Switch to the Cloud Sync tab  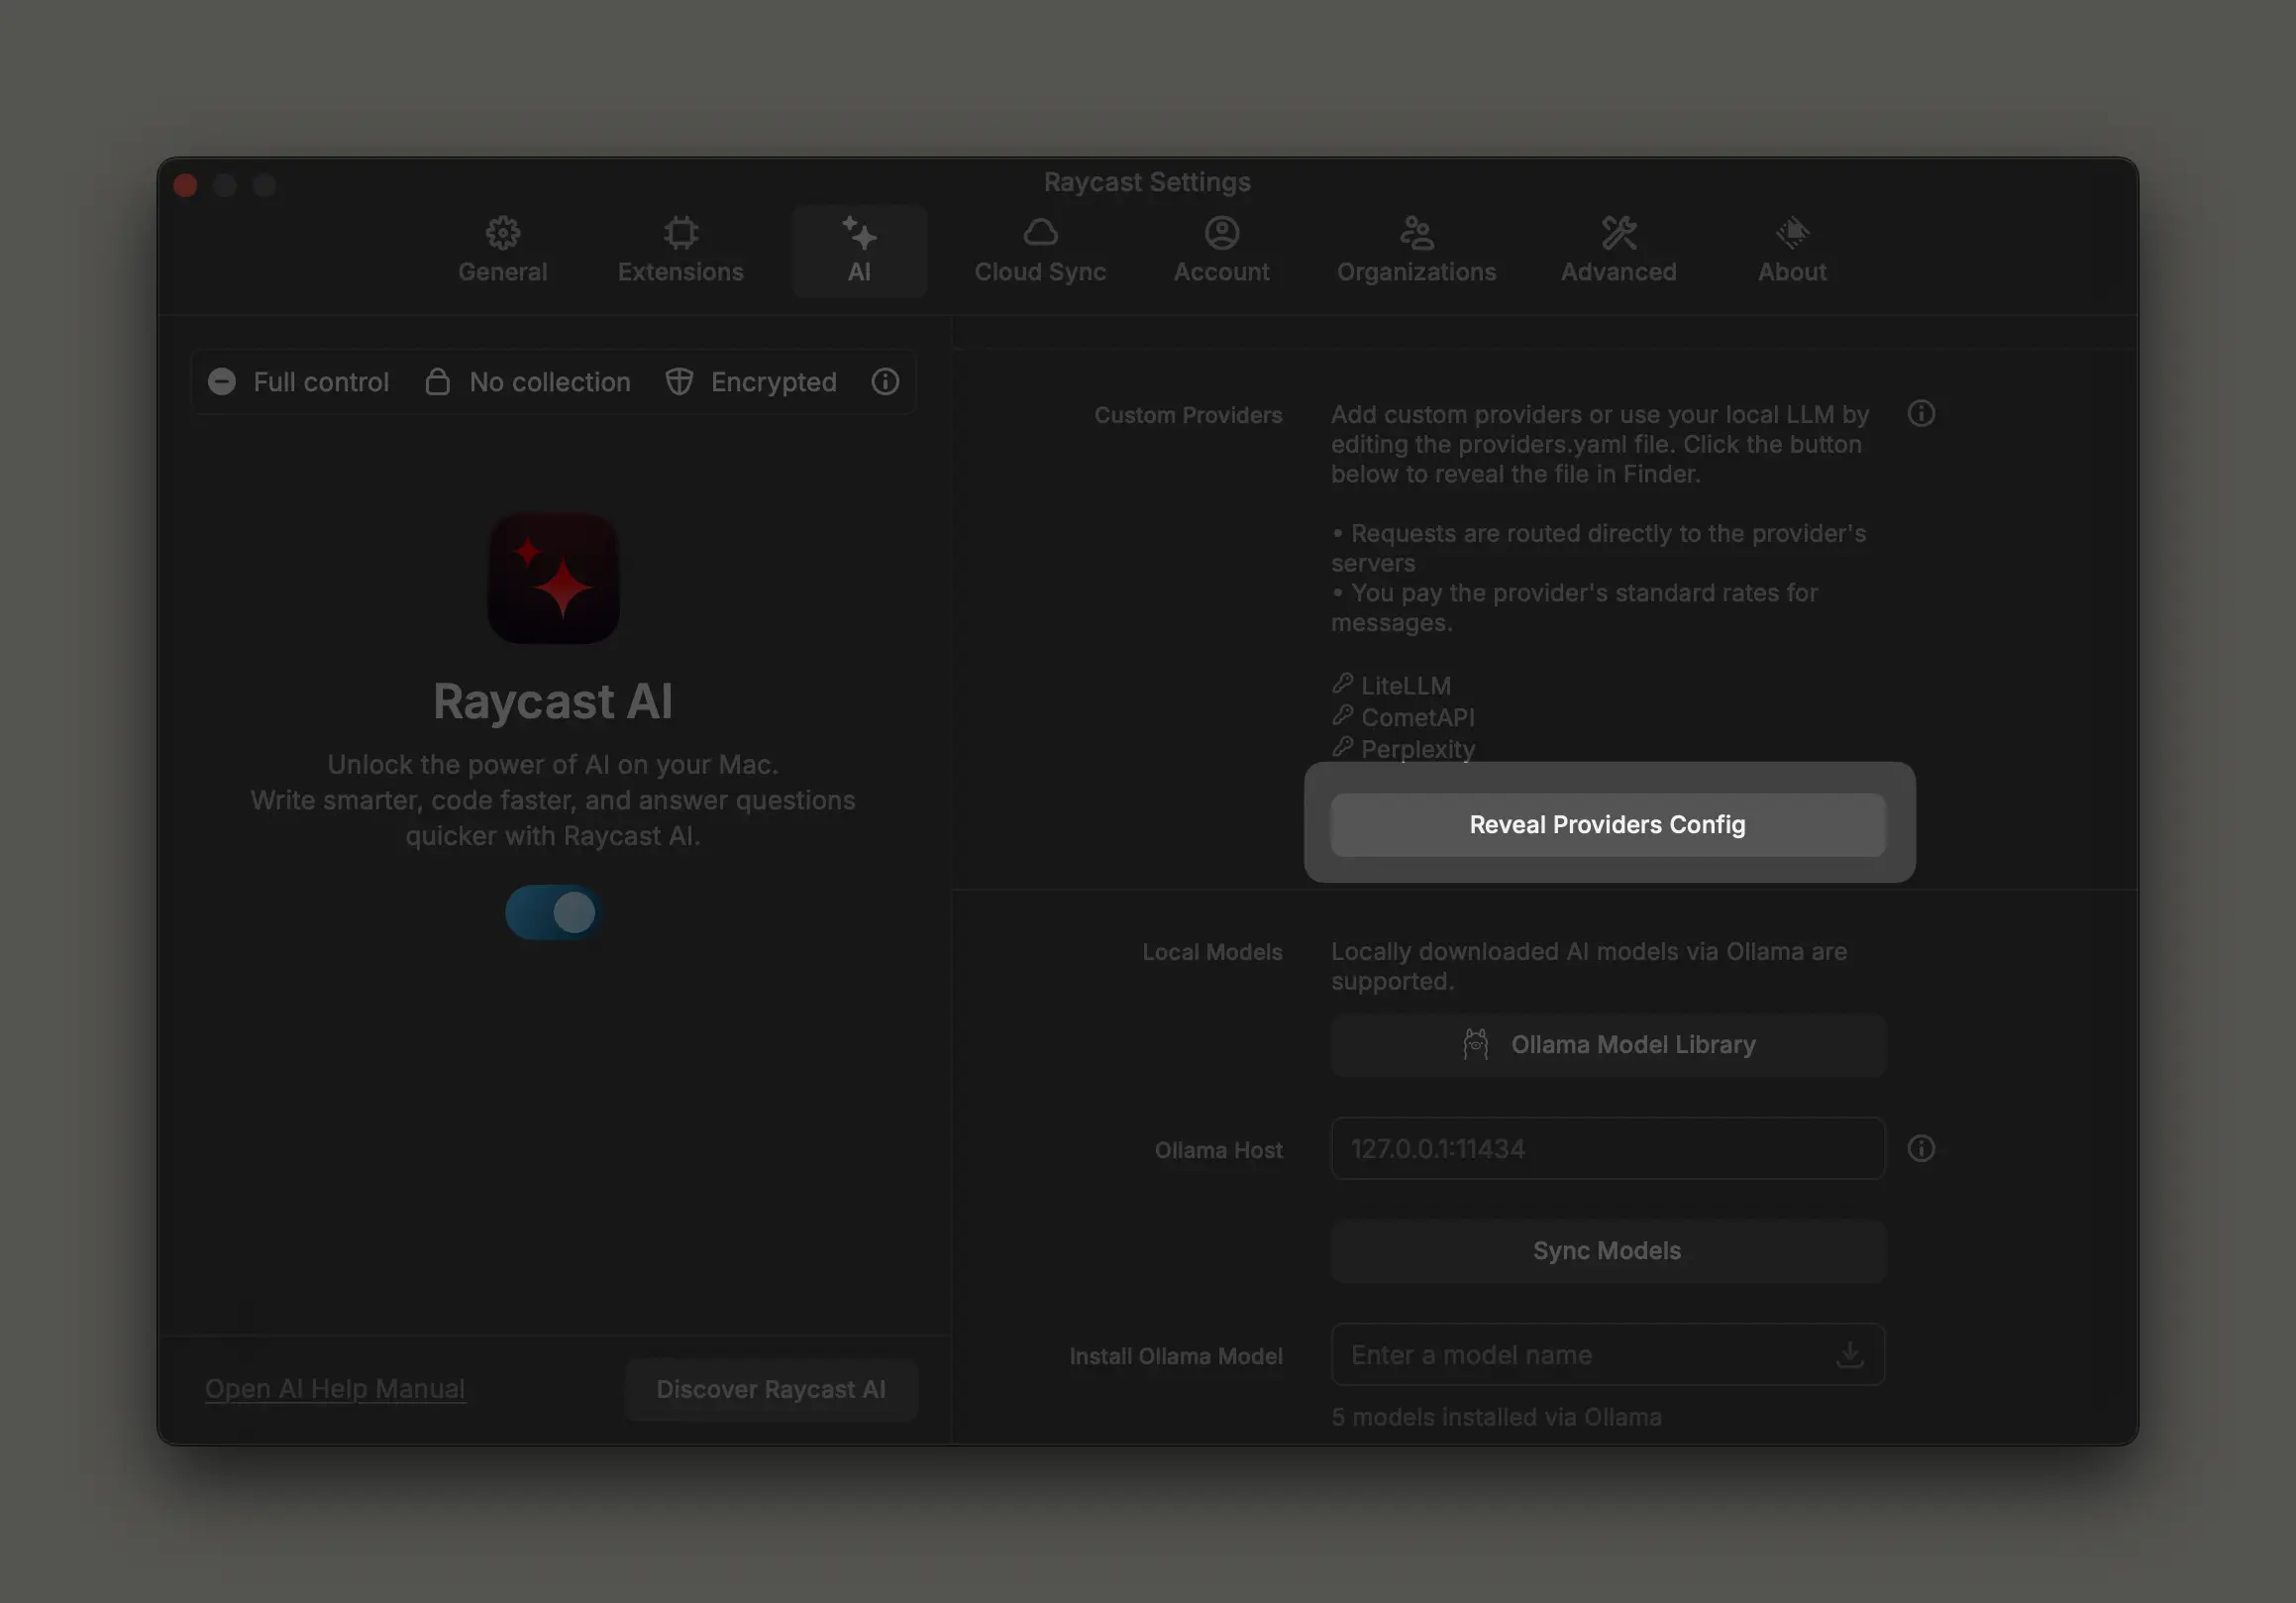point(1040,249)
